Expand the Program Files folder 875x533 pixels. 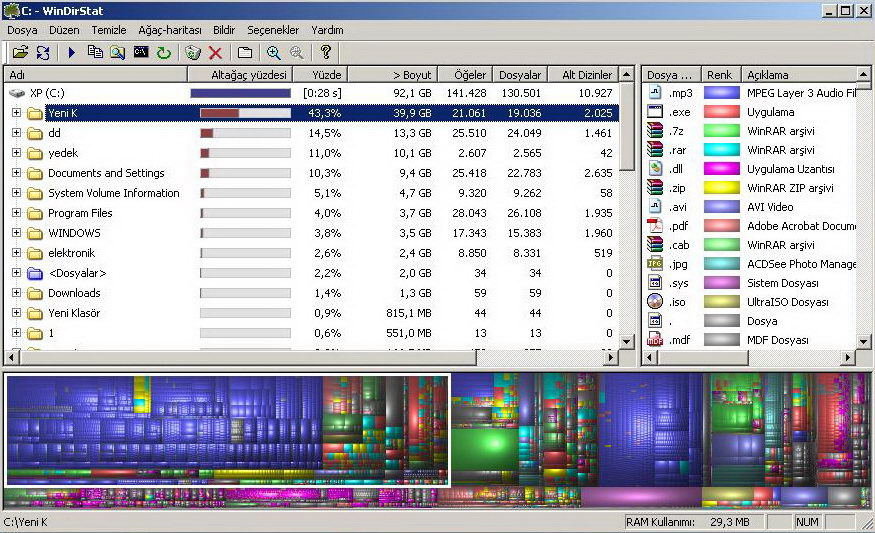(x=16, y=213)
